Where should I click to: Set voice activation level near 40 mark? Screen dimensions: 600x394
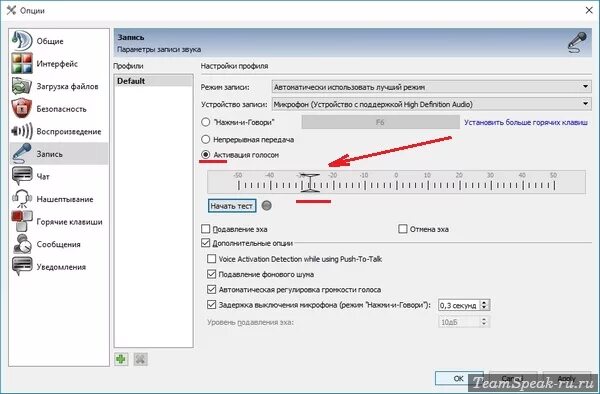[x=522, y=185]
